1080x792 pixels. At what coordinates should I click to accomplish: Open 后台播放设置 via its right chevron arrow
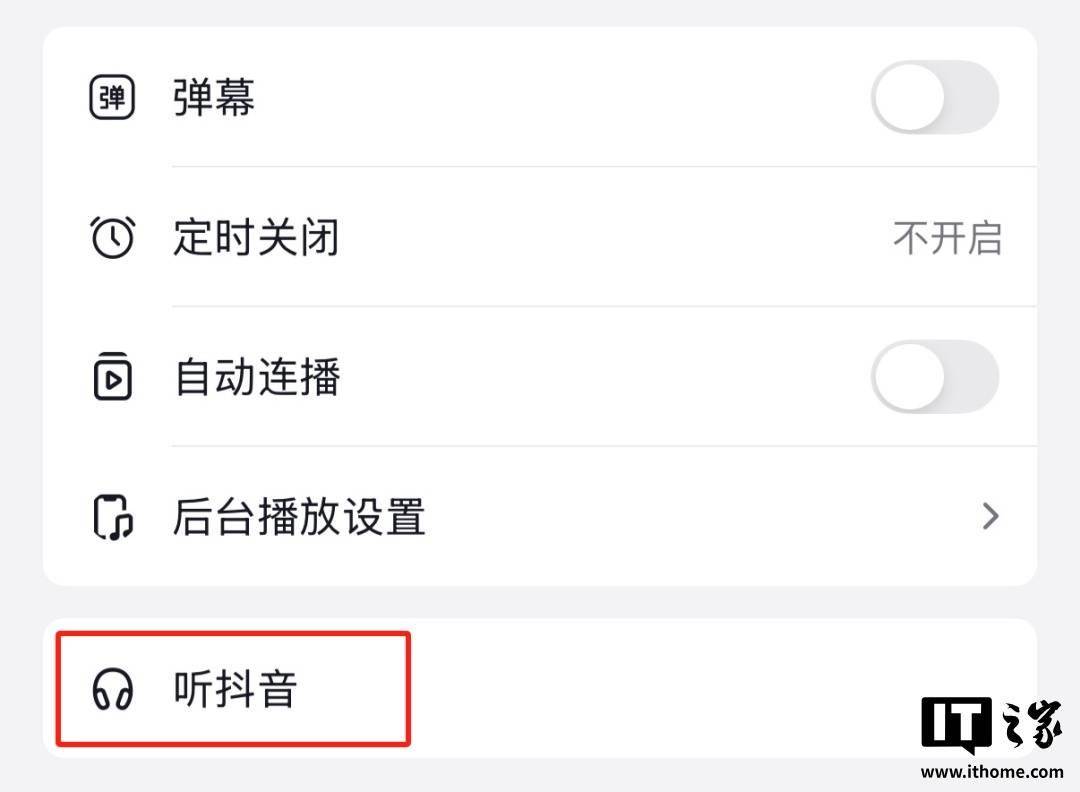point(990,517)
